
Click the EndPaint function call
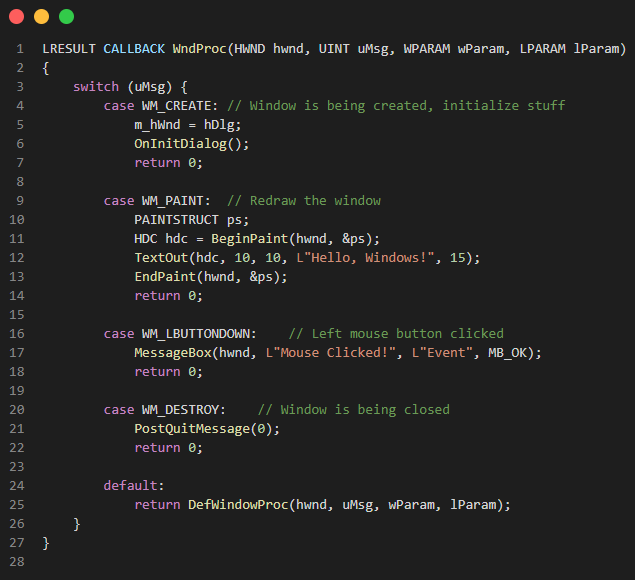tap(165, 277)
